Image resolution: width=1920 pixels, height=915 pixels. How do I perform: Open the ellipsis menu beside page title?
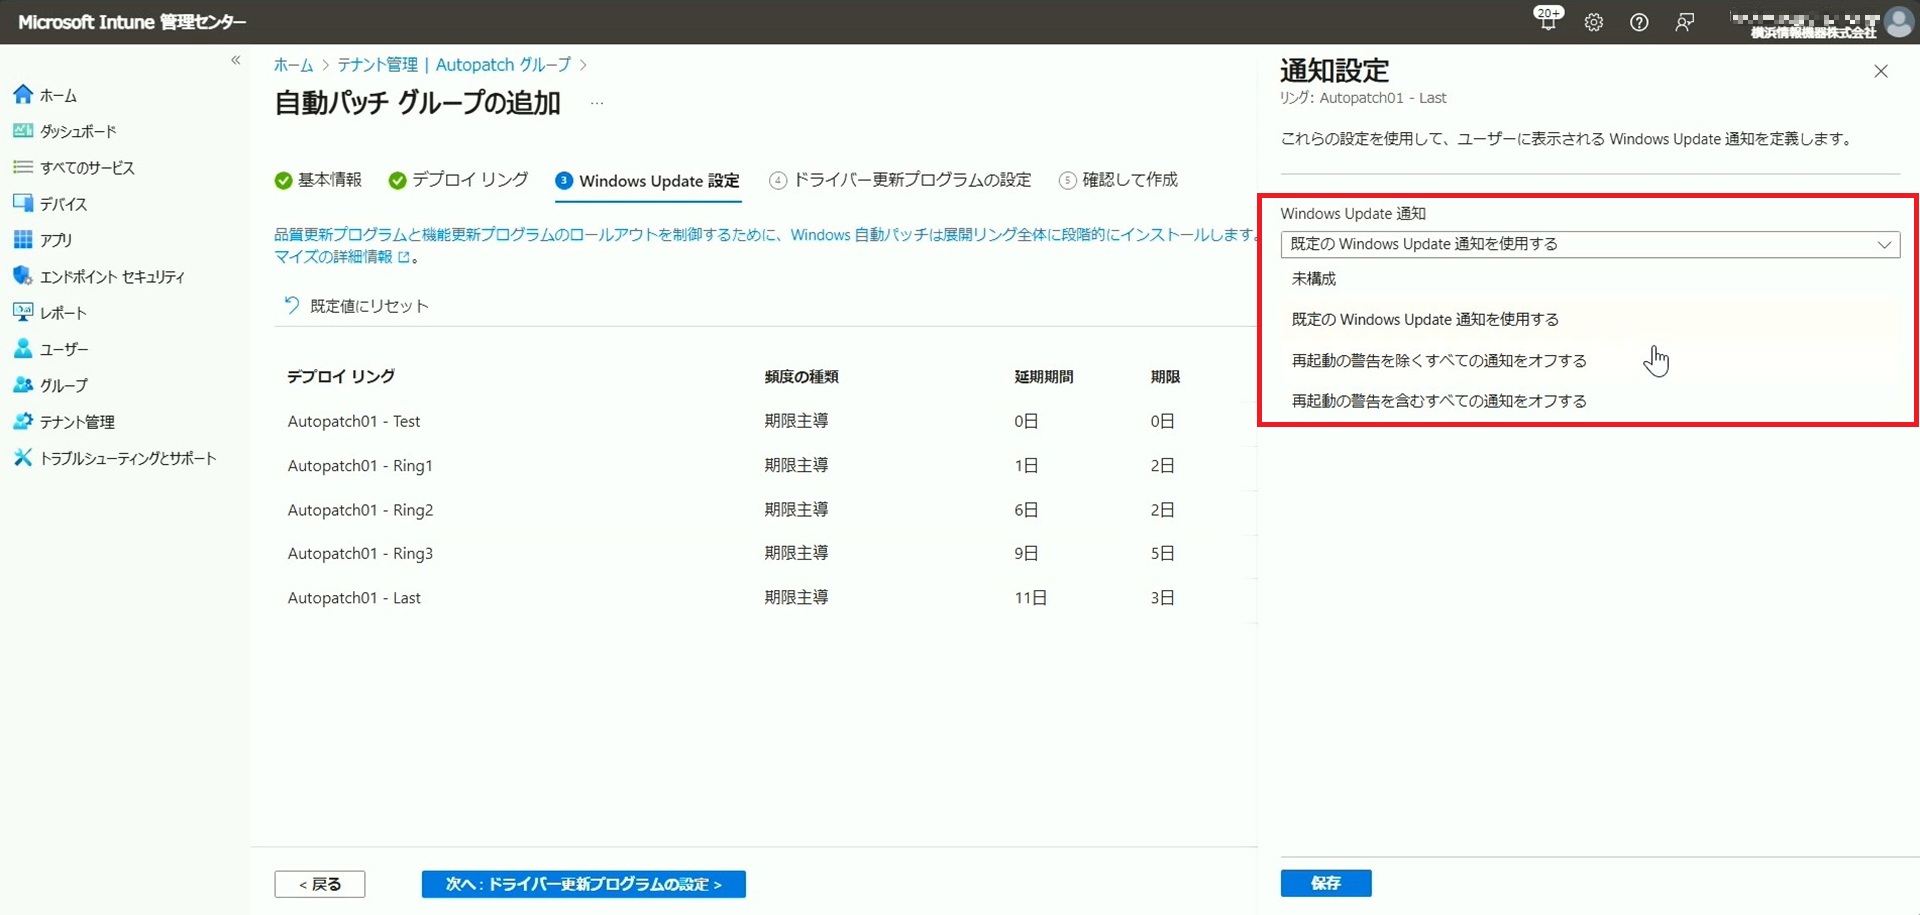tap(597, 103)
